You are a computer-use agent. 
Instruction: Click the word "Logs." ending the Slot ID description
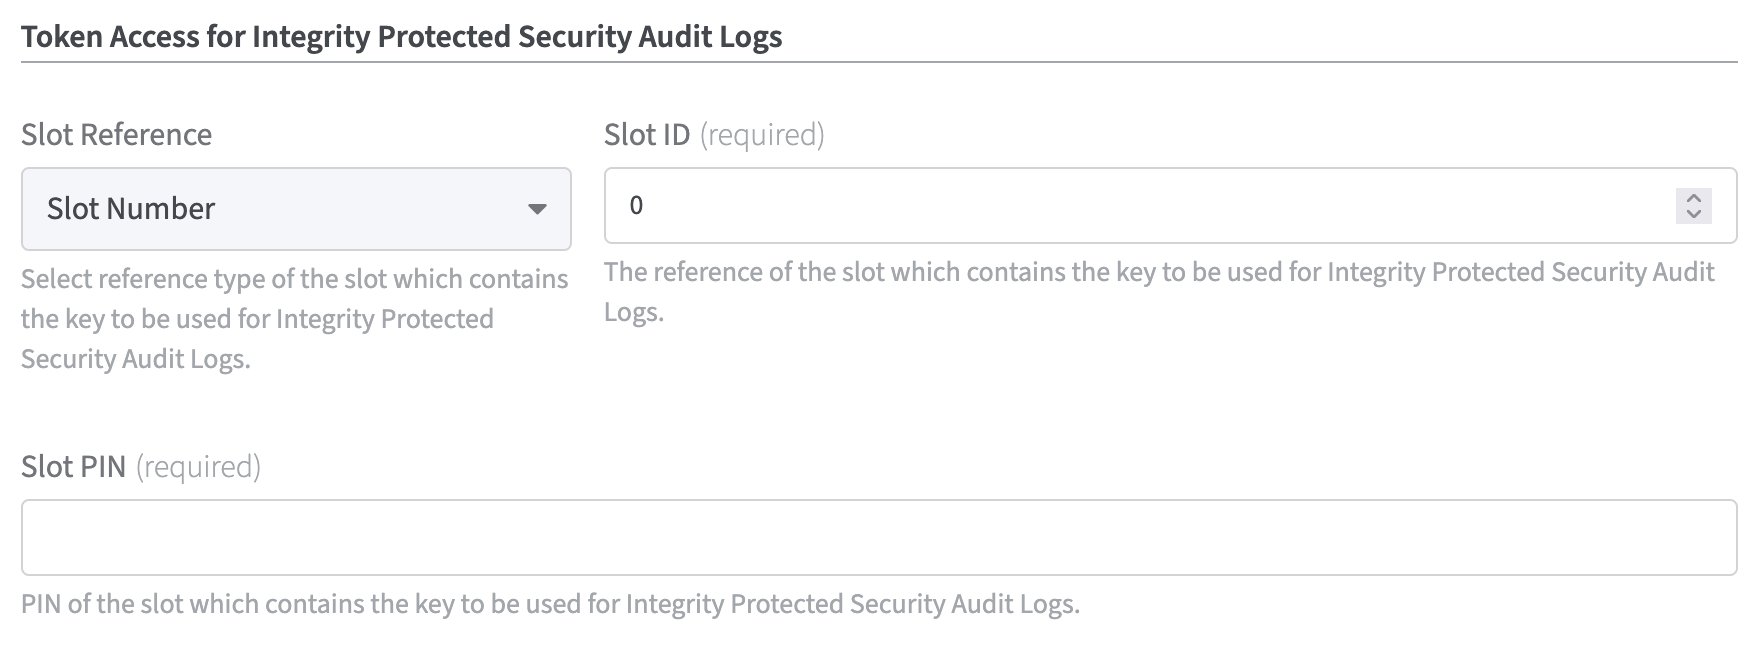coord(633,313)
